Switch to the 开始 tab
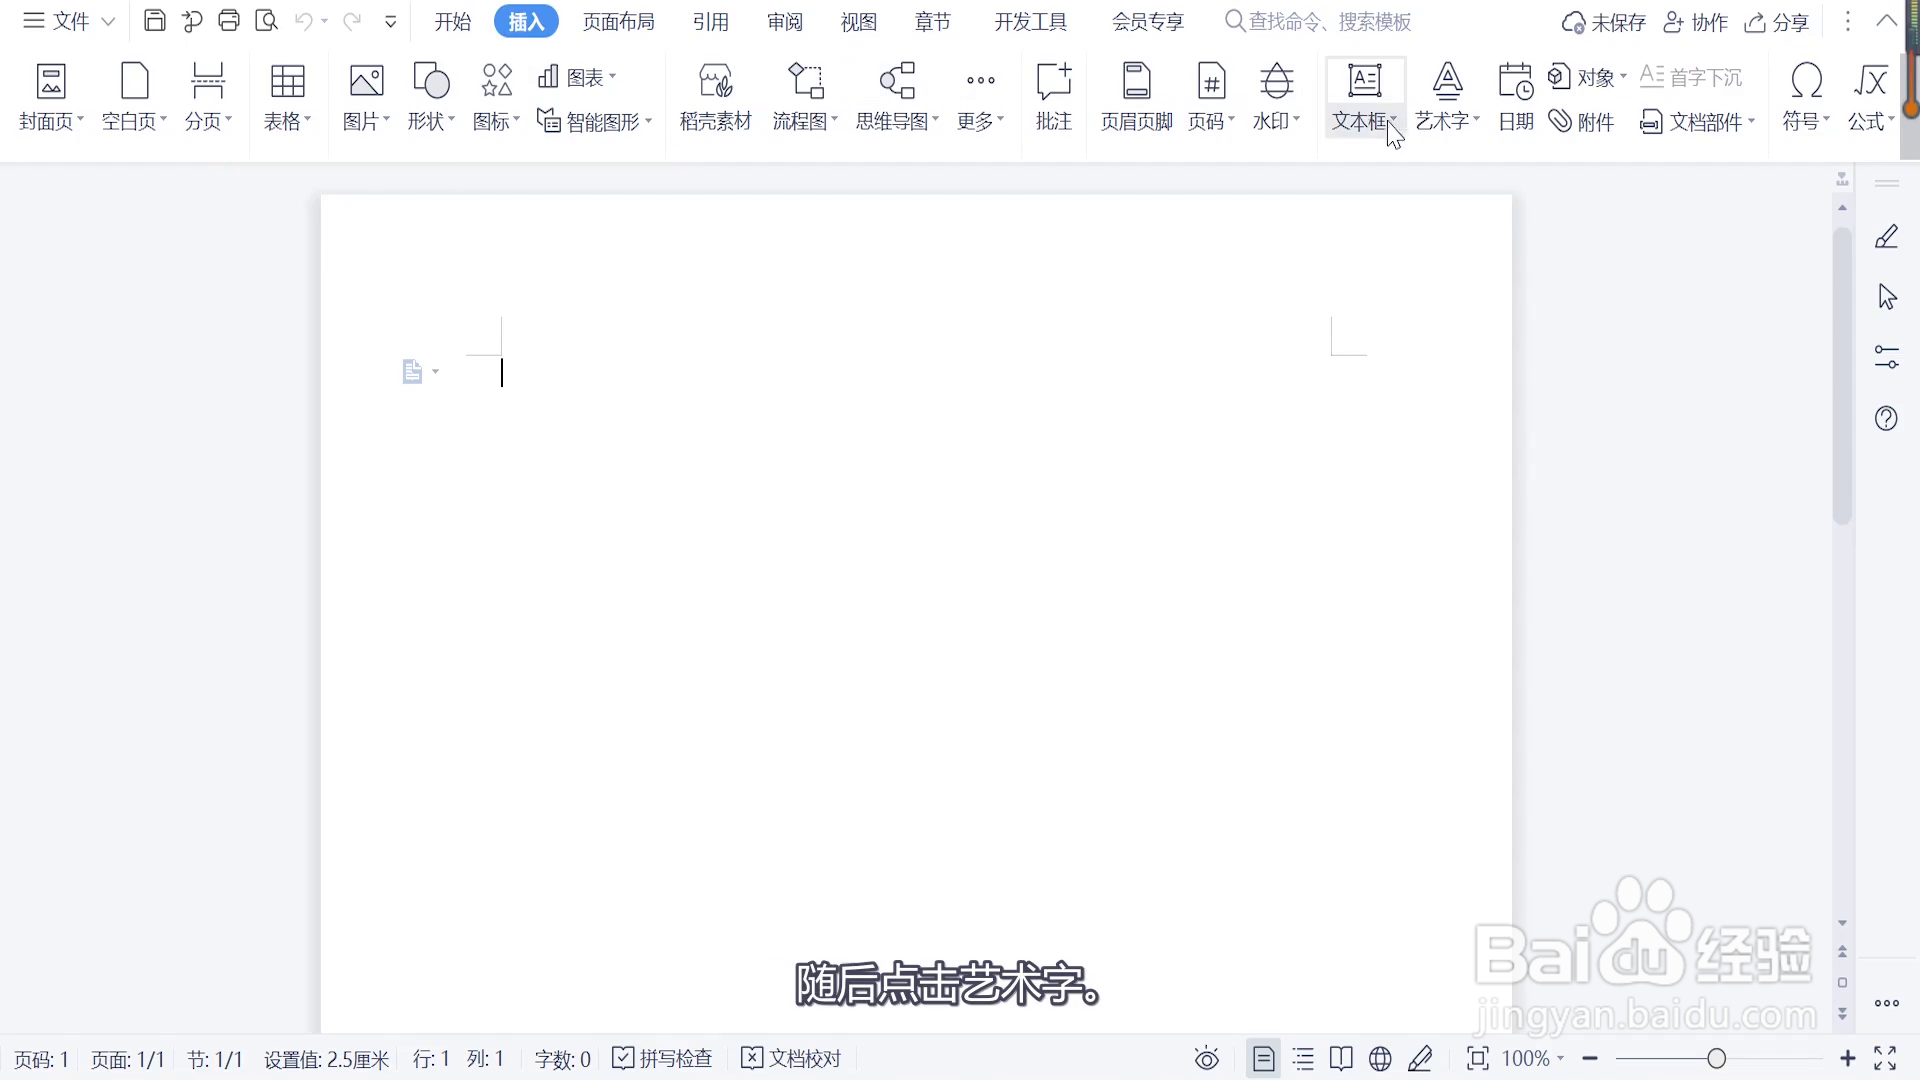This screenshot has height=1080, width=1920. coord(452,21)
